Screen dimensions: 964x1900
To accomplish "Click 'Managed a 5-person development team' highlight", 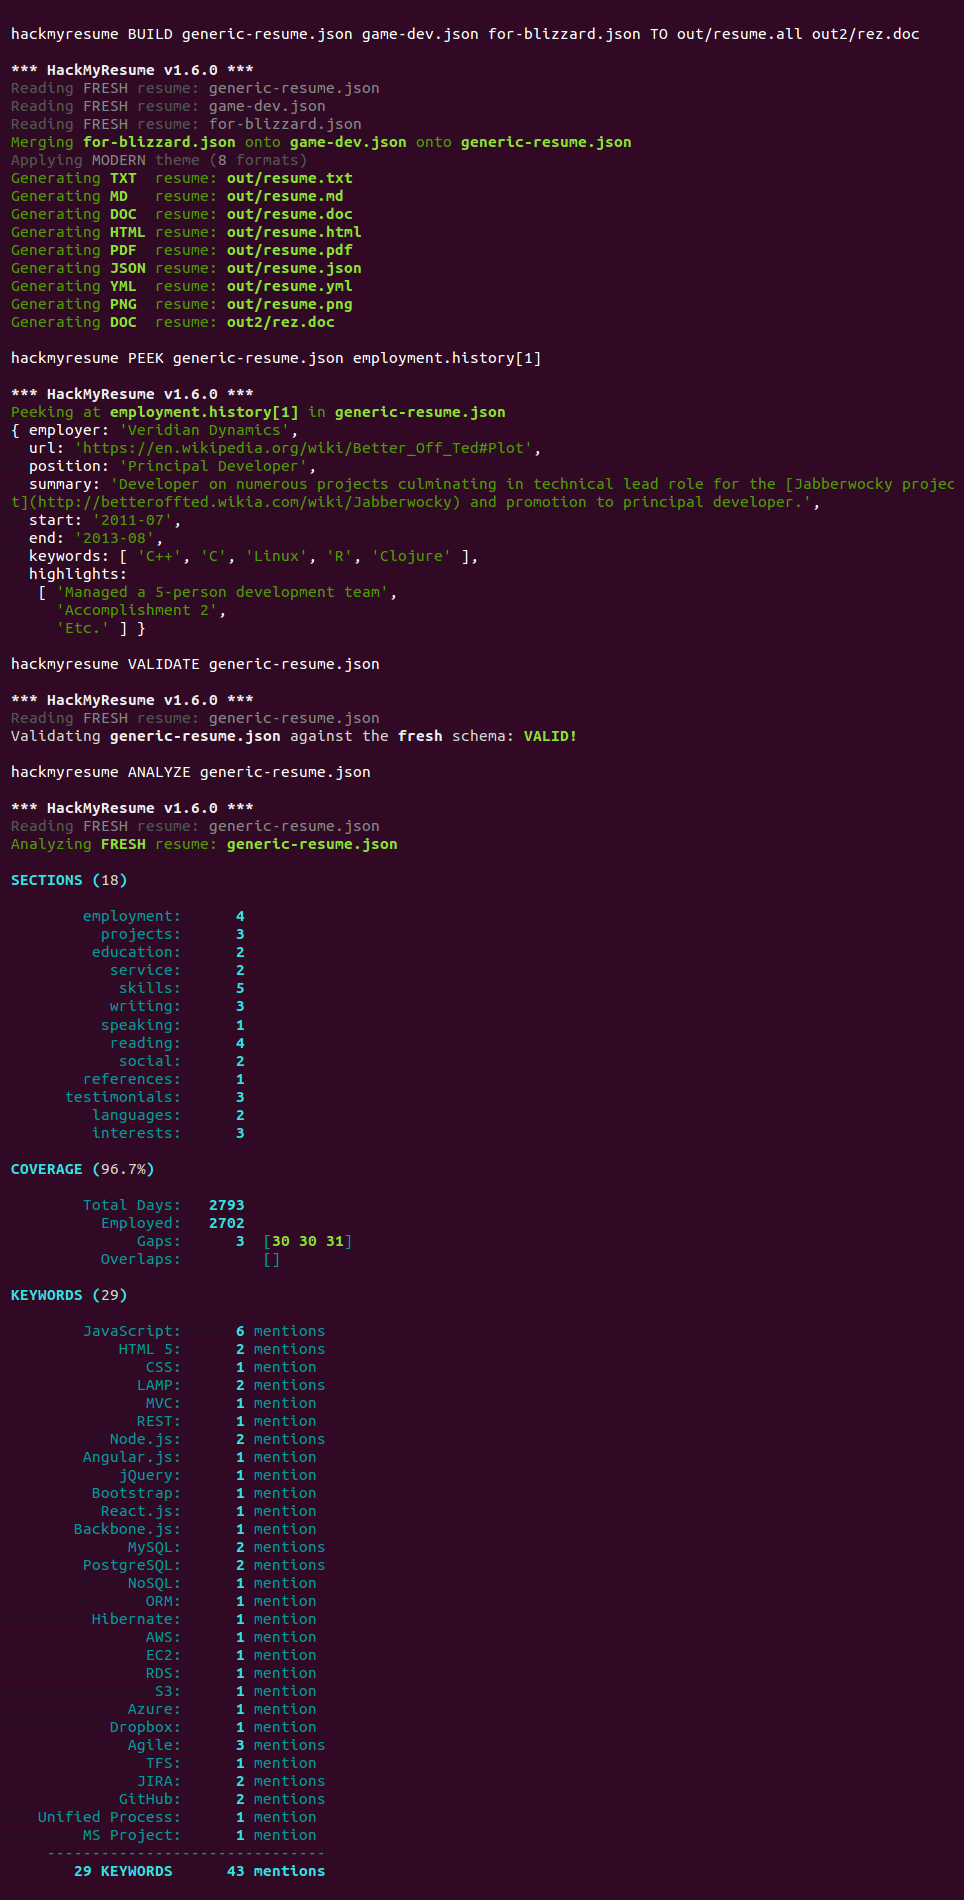I will click(x=222, y=592).
